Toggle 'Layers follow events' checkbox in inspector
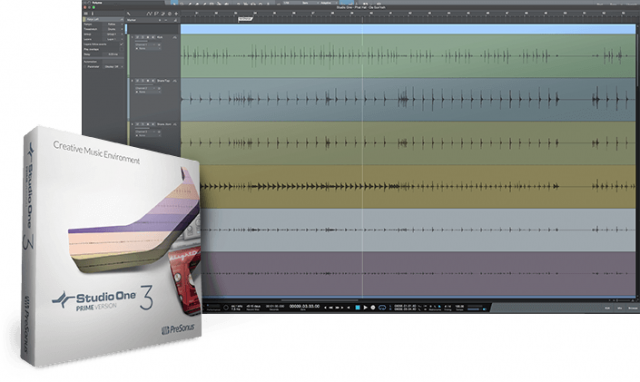640x382 pixels. tap(121, 44)
